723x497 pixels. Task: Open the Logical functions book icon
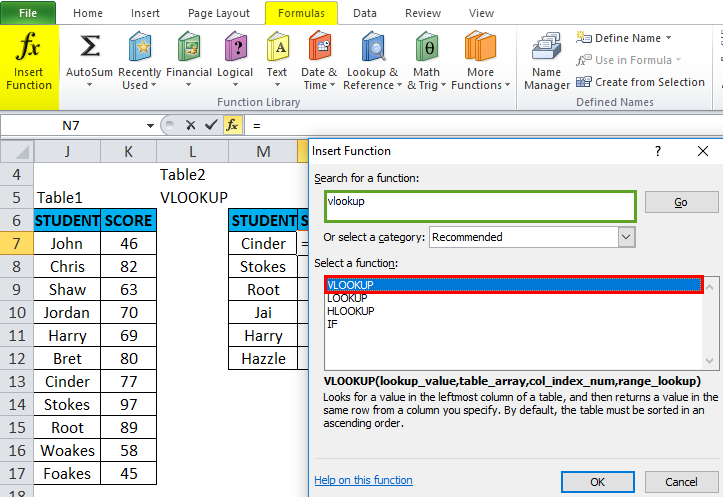(x=236, y=47)
